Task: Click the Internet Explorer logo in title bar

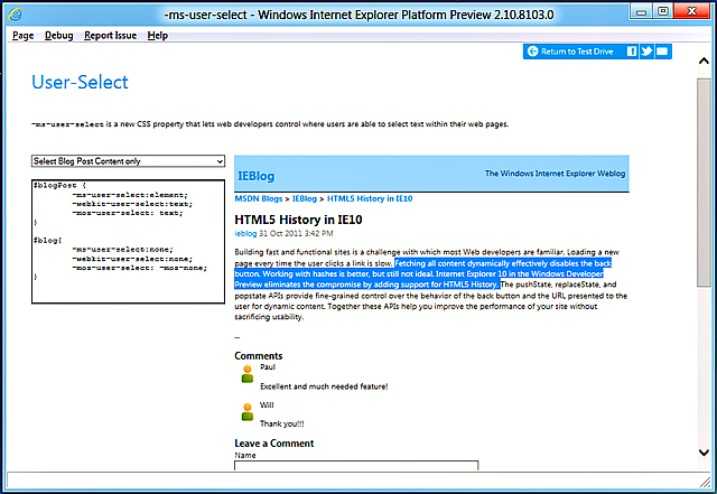Action: [x=15, y=15]
